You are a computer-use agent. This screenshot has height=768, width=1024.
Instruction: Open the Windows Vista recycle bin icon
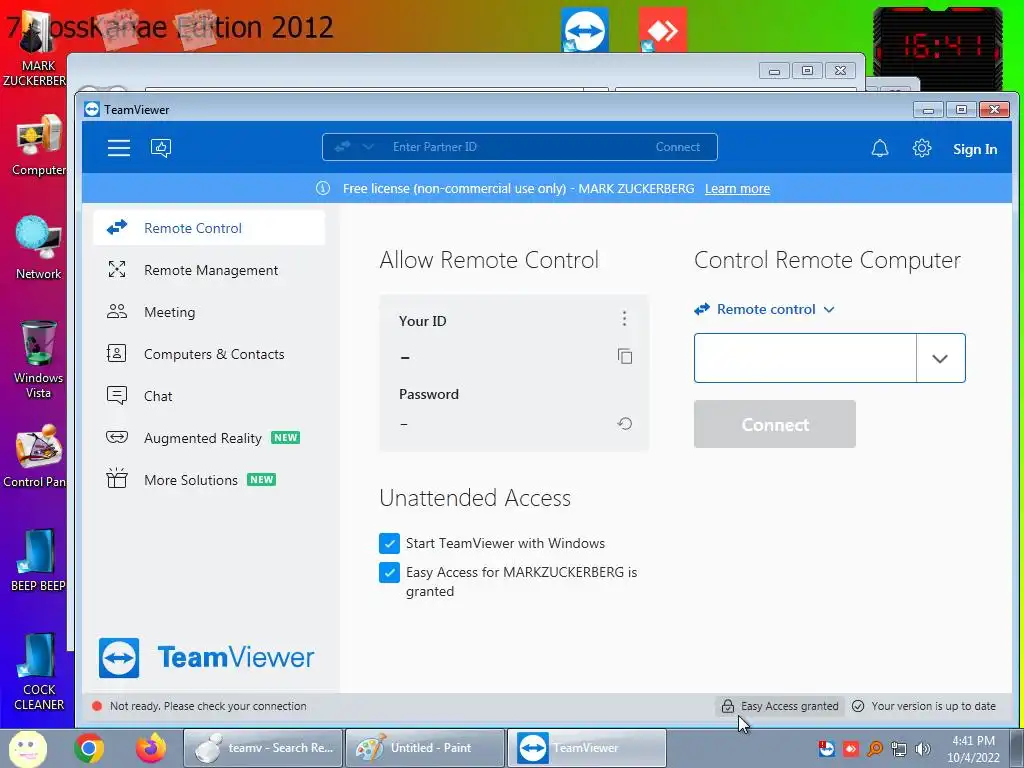coord(39,359)
